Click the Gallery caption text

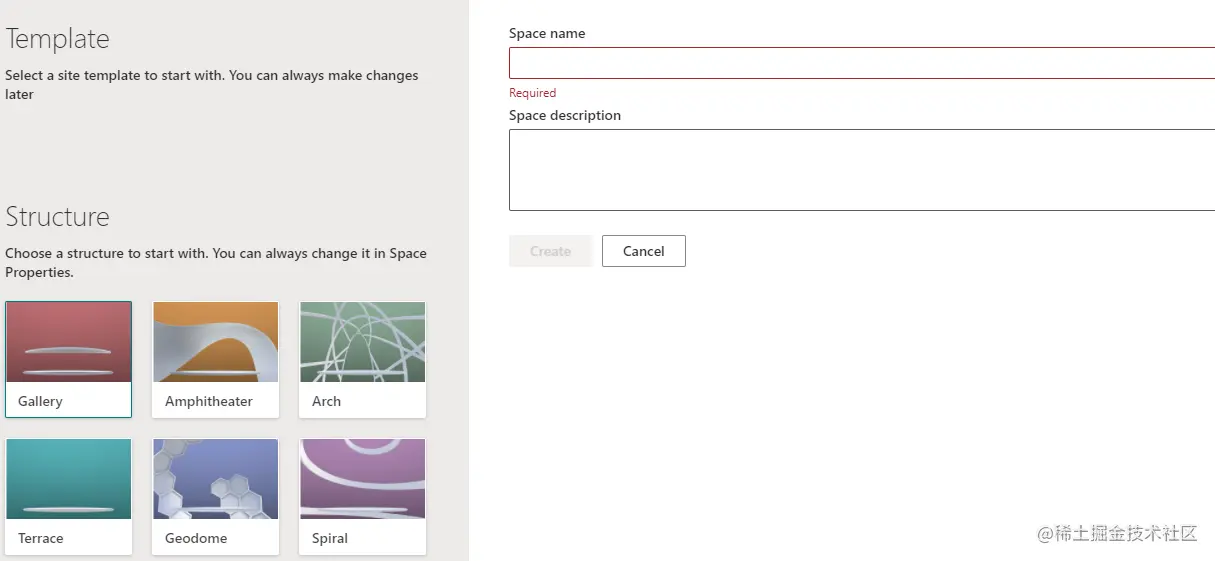[40, 401]
